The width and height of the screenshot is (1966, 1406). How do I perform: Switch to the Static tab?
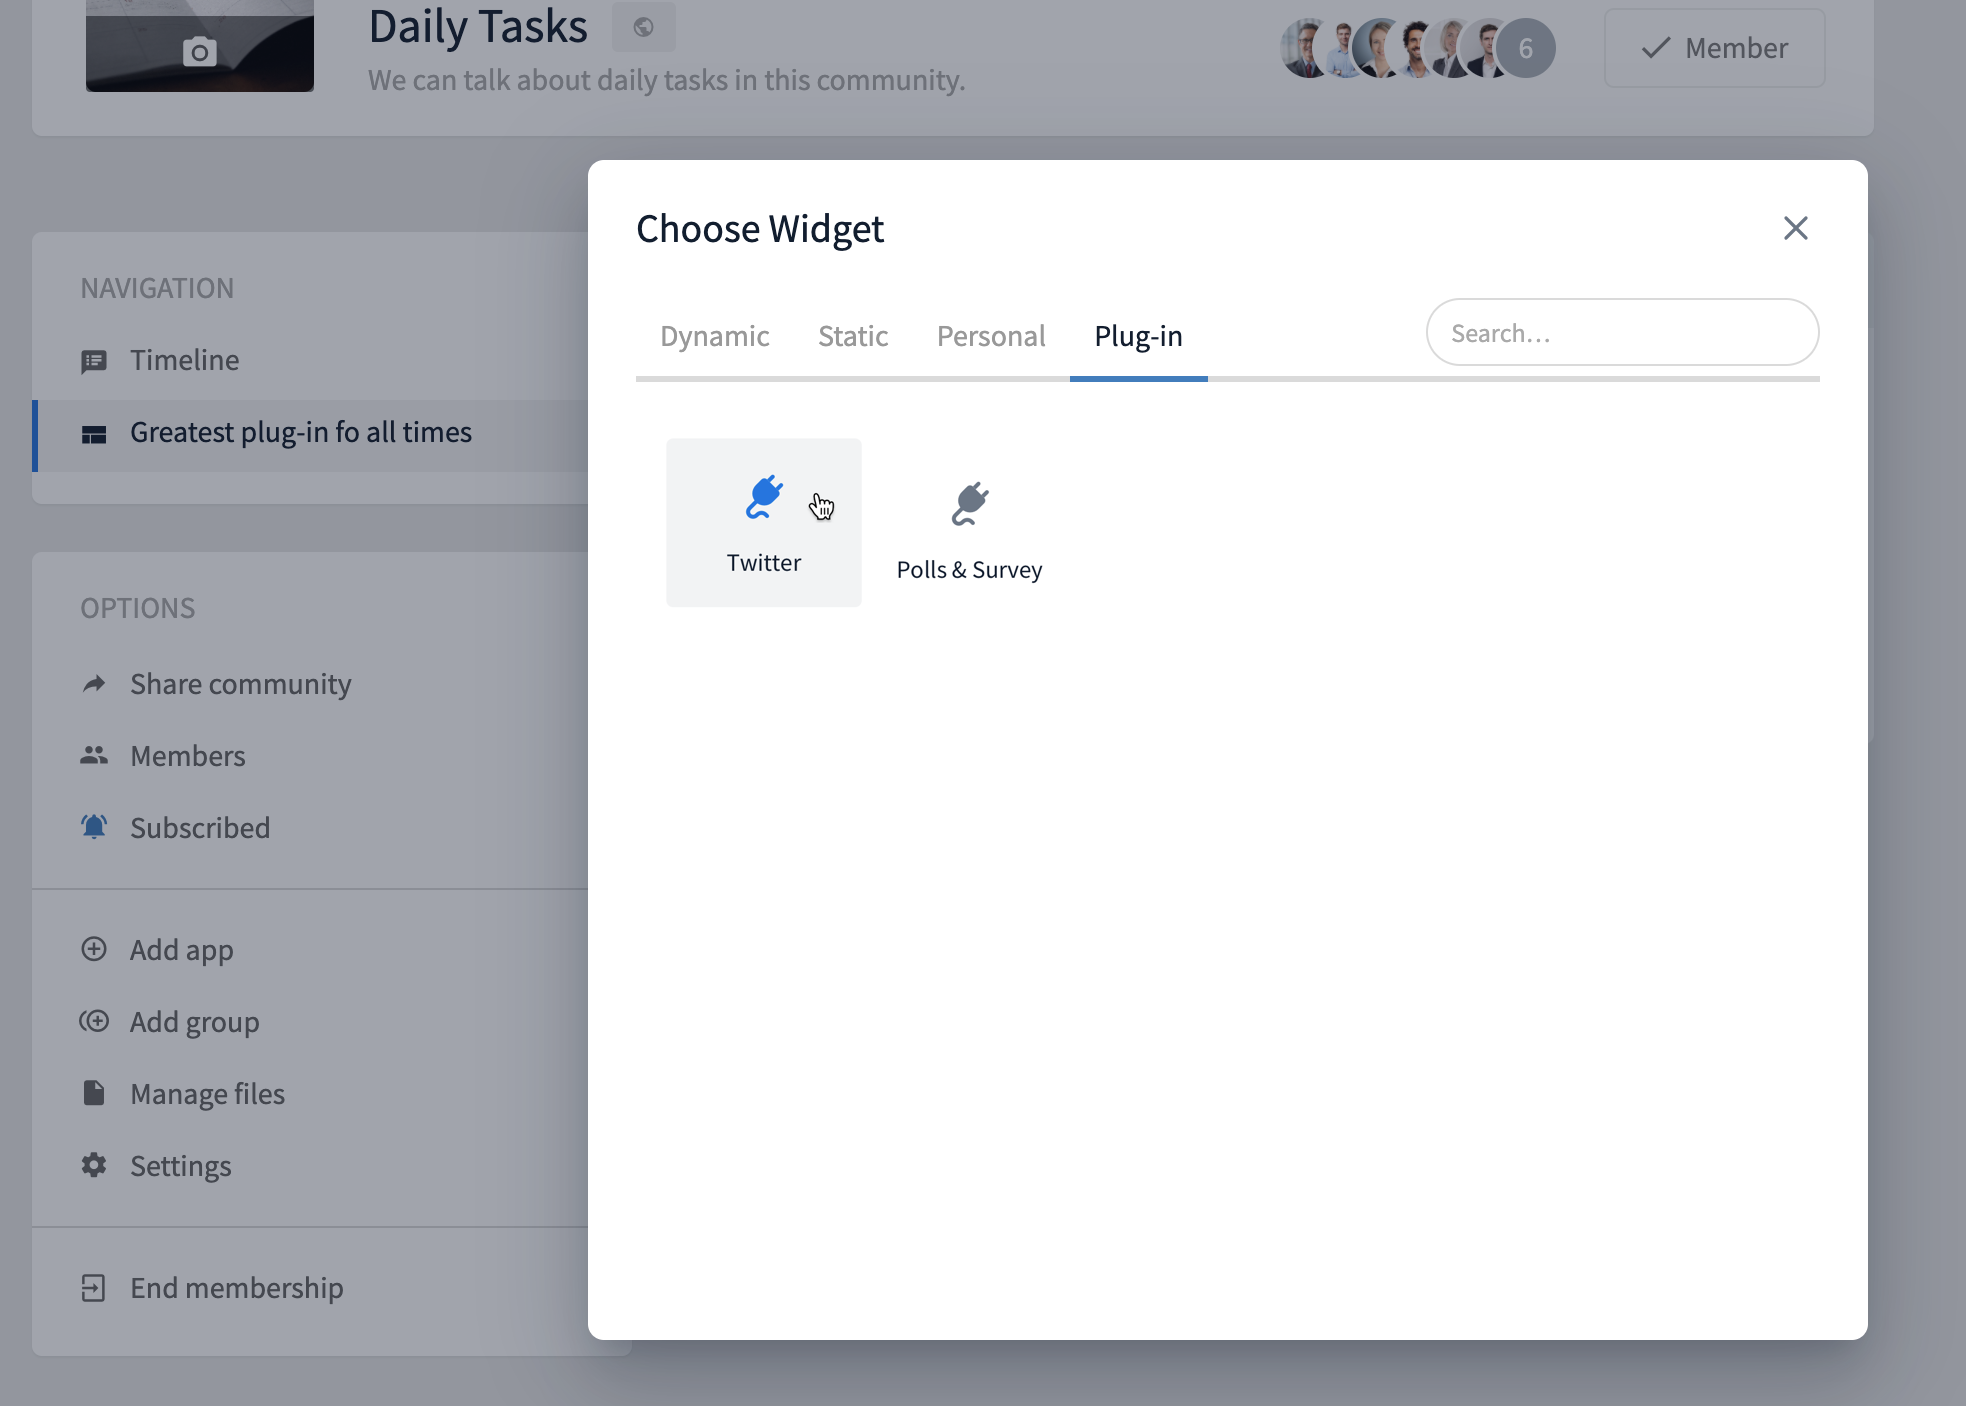click(x=853, y=336)
